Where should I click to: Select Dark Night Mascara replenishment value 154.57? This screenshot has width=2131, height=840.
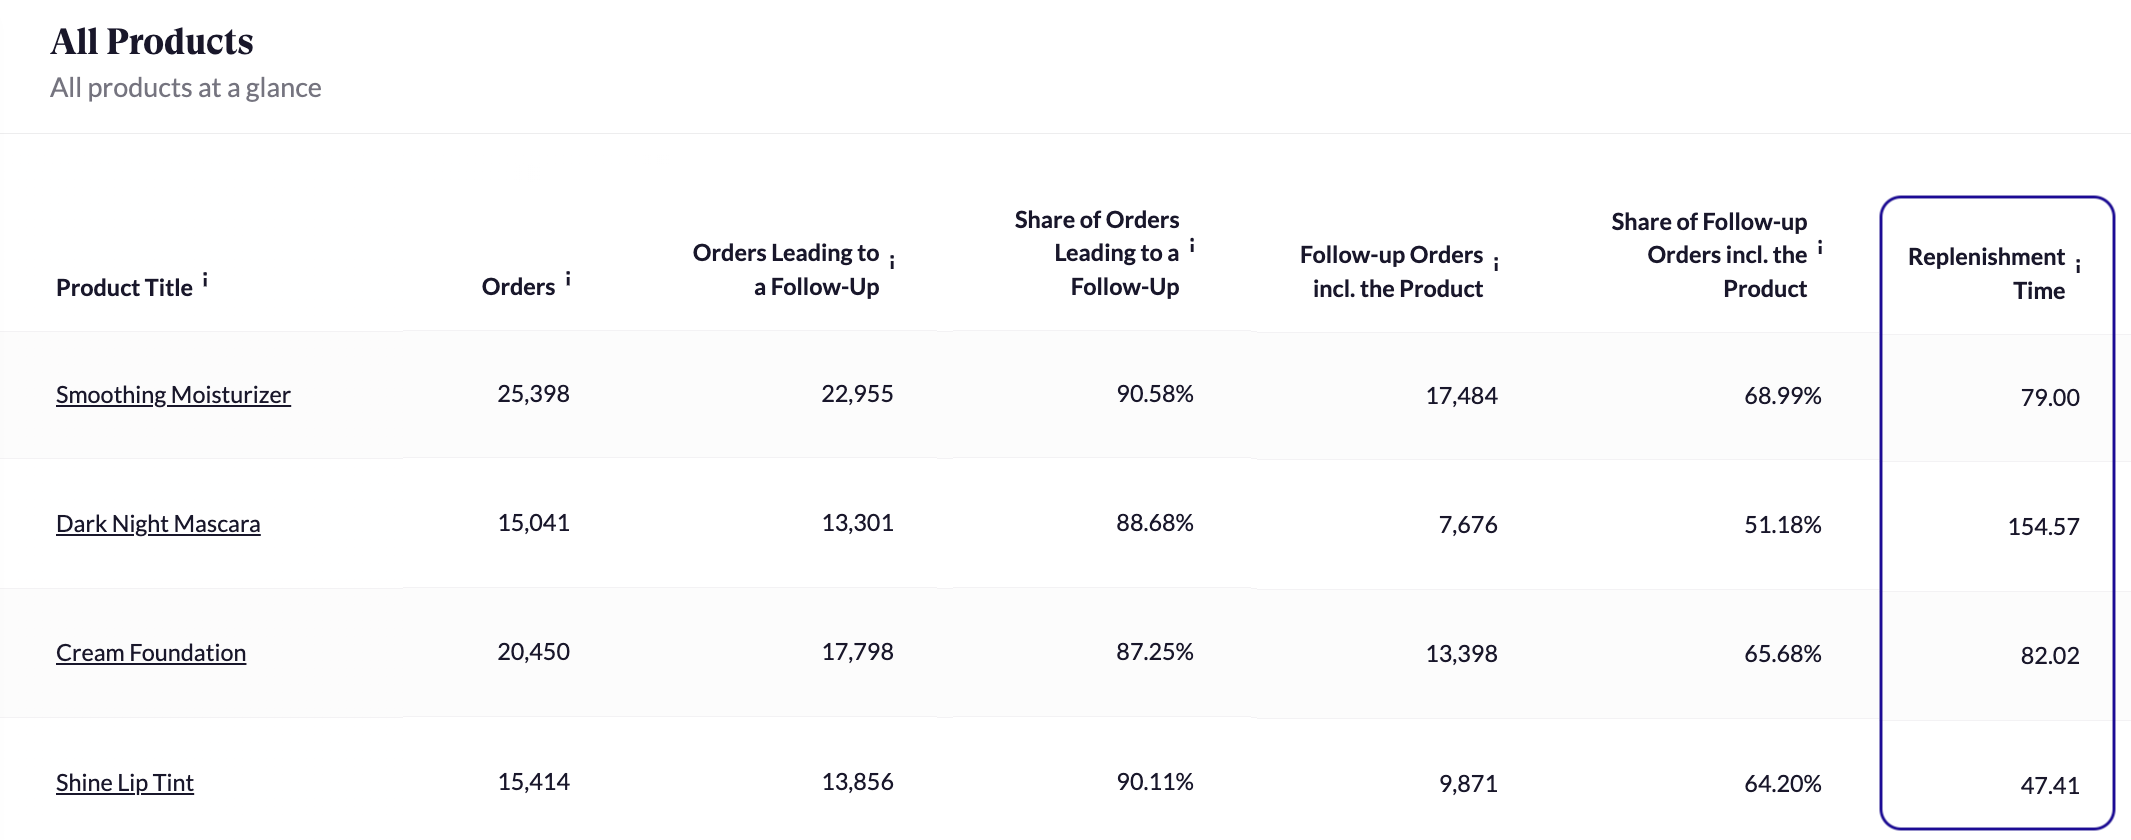[x=2043, y=527]
